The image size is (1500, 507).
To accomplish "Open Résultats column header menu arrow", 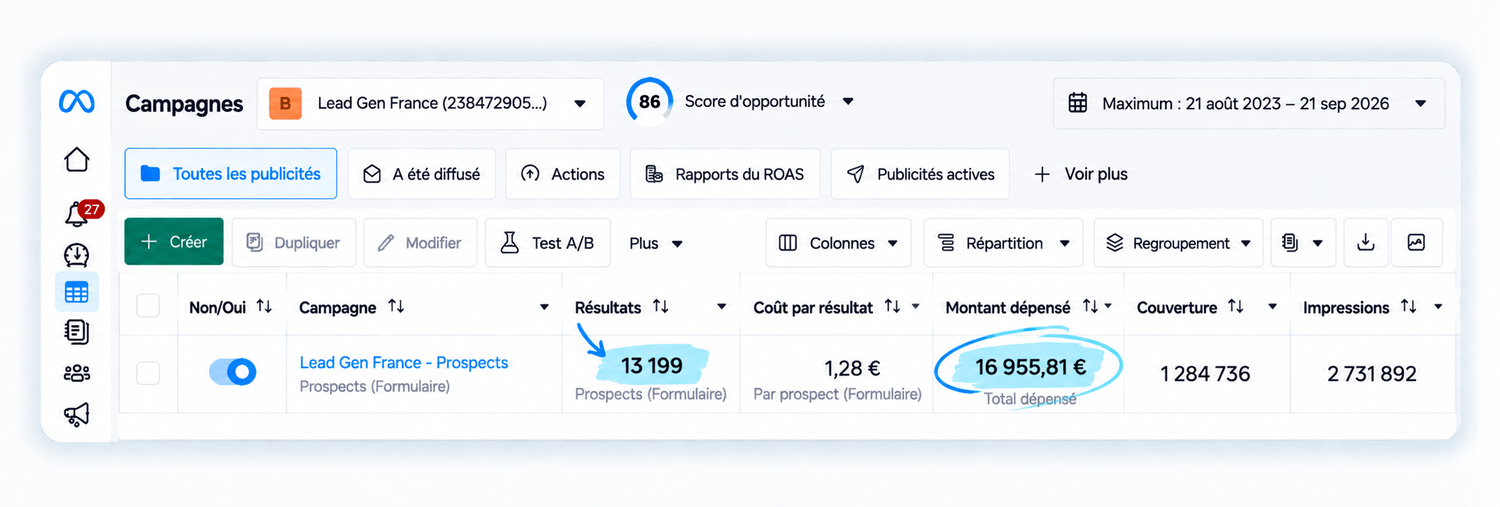I will 724,307.
